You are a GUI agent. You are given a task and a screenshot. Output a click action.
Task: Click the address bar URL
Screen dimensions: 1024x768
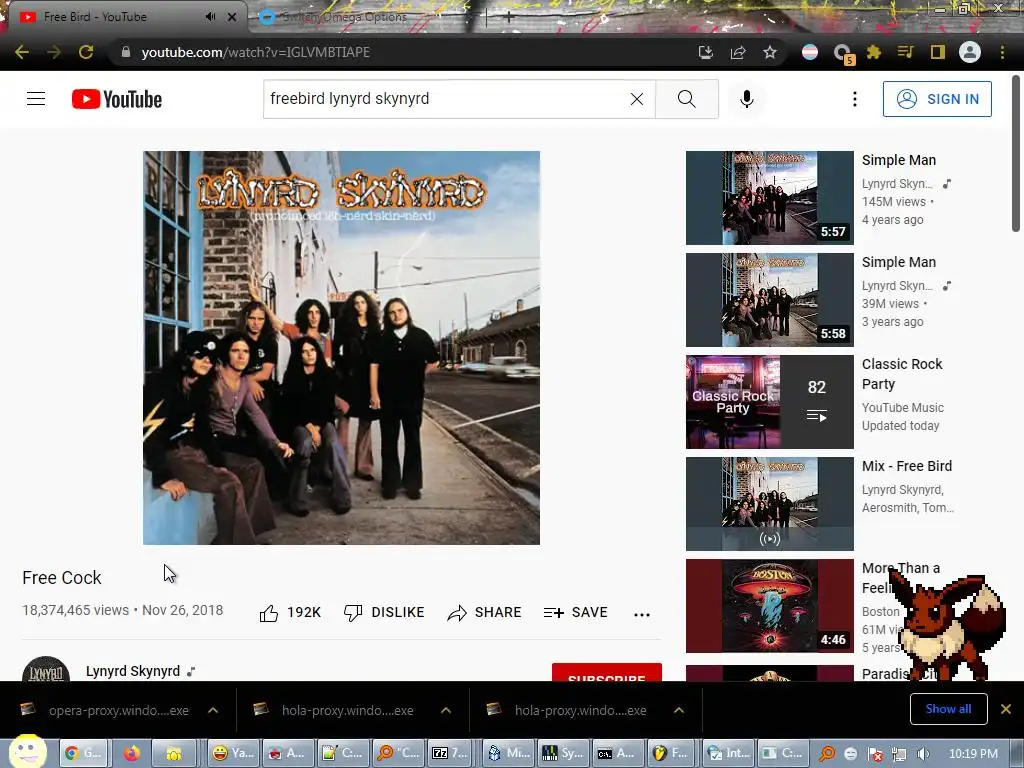click(255, 52)
